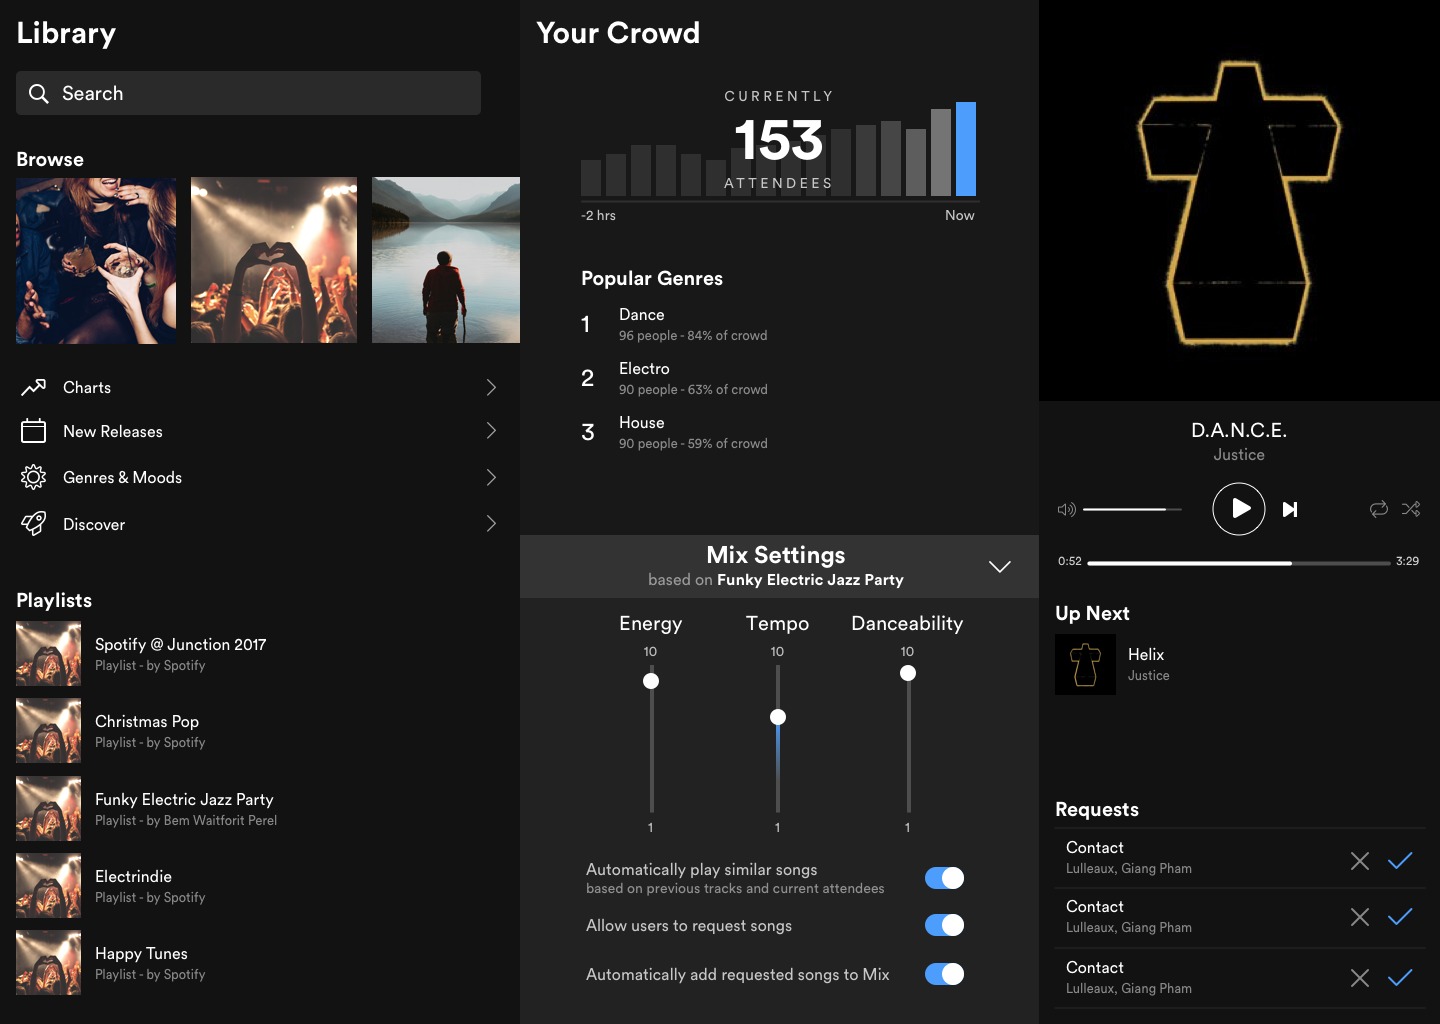Open the party drinks browse thumbnail
Viewport: 1440px width, 1024px height.
point(96,261)
